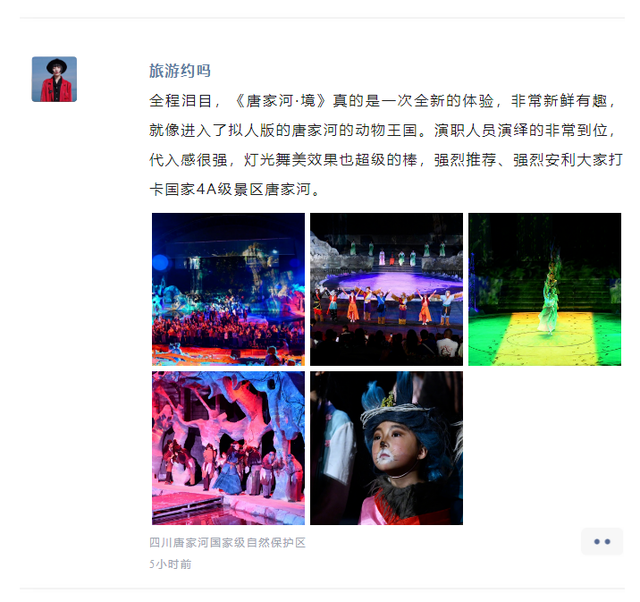This screenshot has height=602, width=640.
Task: Click the phrase 非常新鲜有趣 in the post
Action: click(x=560, y=100)
